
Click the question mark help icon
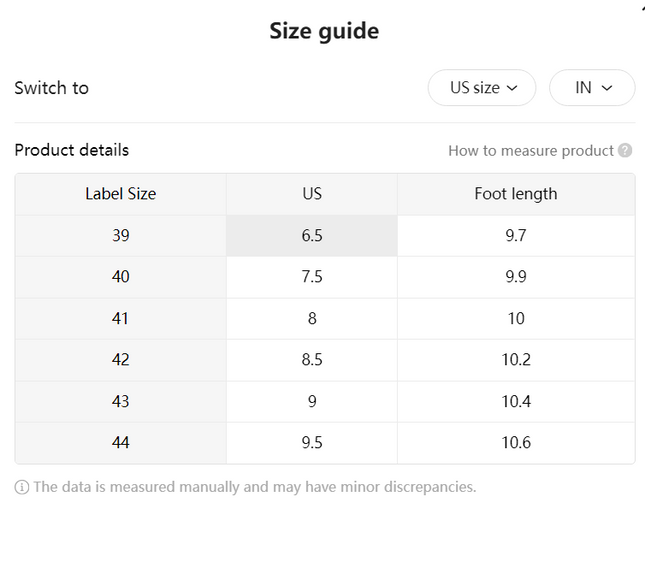(625, 151)
